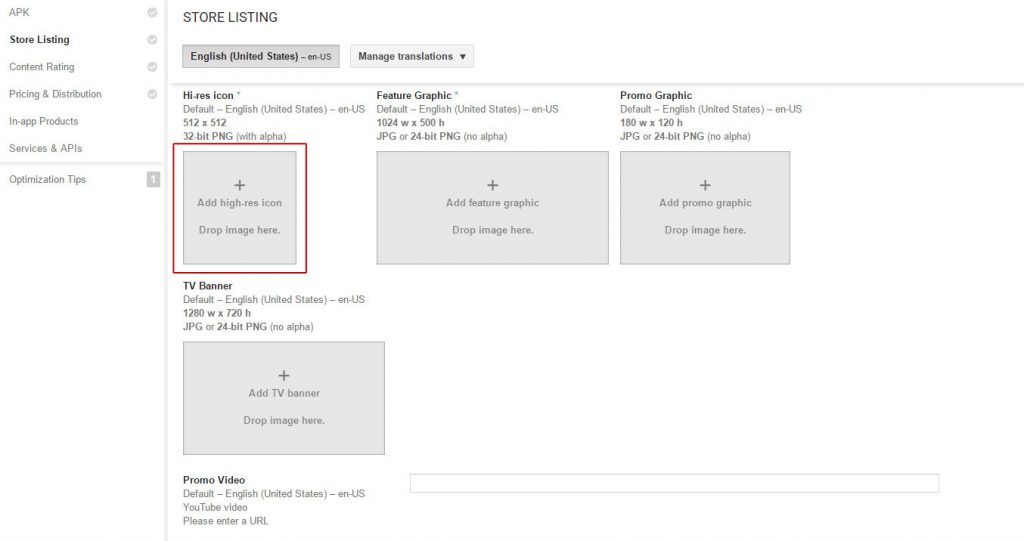The height and width of the screenshot is (541, 1024).
Task: Click the Optimization Tips count badge
Action: (153, 180)
